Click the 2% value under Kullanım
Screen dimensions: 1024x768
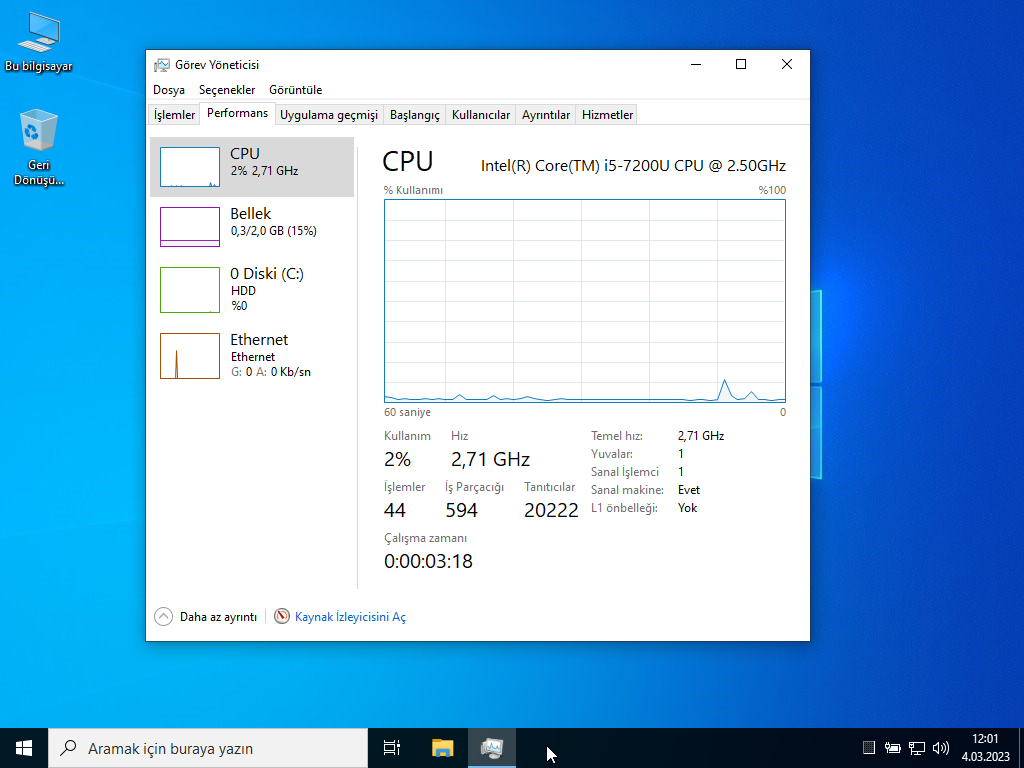tap(398, 460)
